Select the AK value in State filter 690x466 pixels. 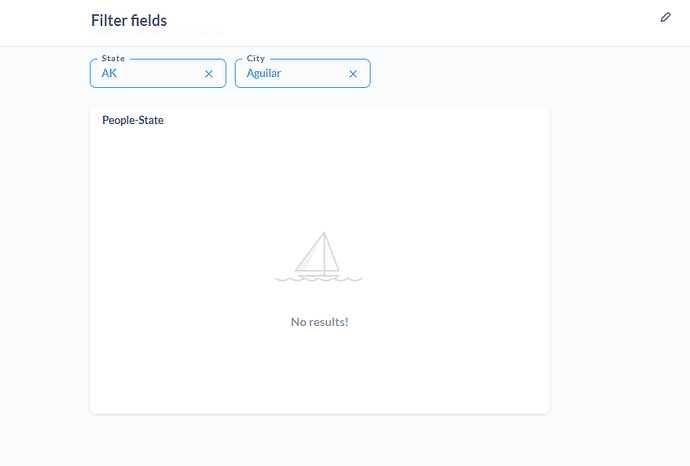109,73
